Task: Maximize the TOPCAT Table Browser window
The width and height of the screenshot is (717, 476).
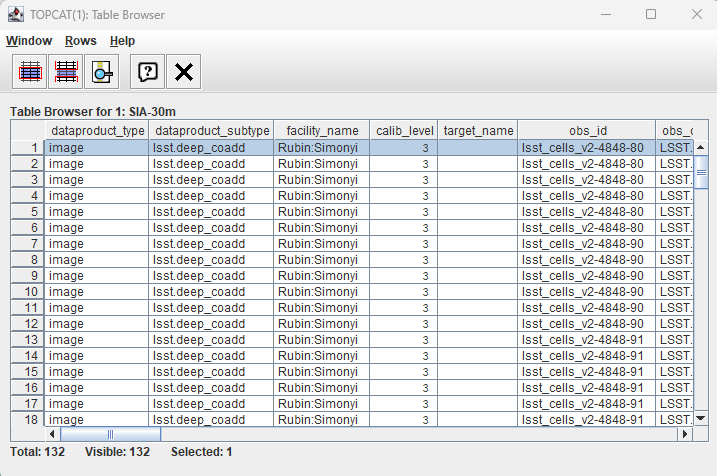Action: (651, 15)
